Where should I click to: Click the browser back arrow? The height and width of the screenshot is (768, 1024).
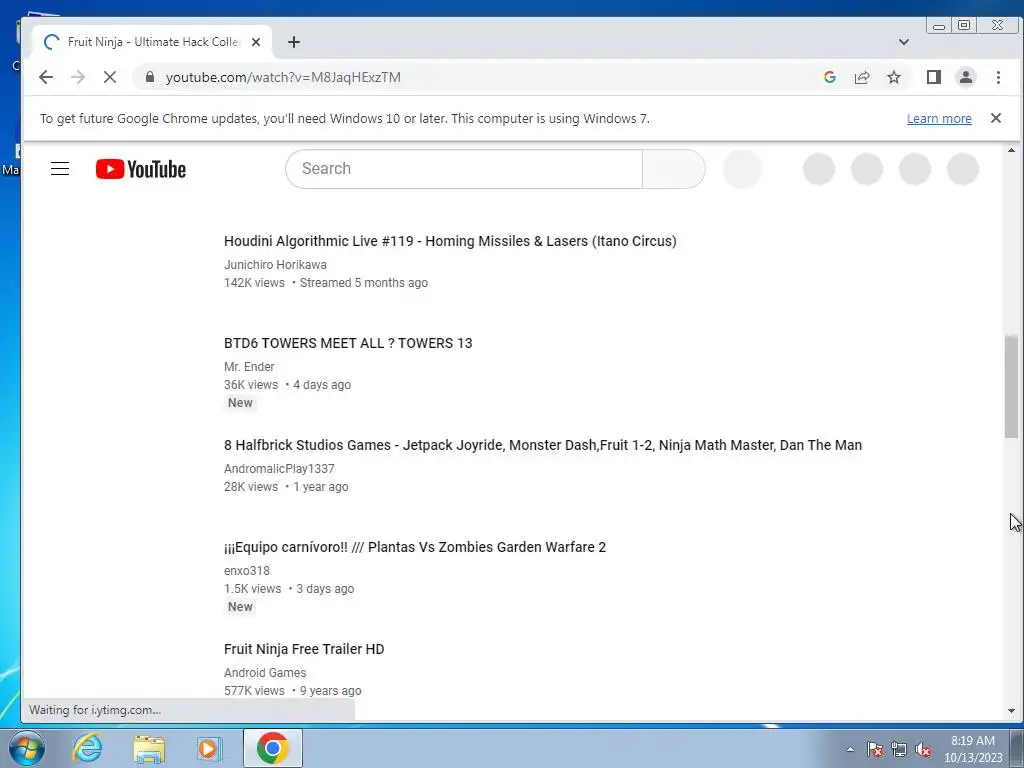click(x=46, y=77)
